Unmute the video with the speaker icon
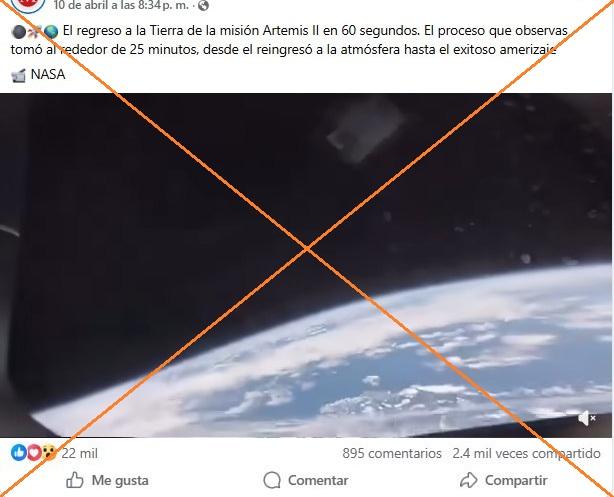Screen dimensions: 614x497 [587, 418]
